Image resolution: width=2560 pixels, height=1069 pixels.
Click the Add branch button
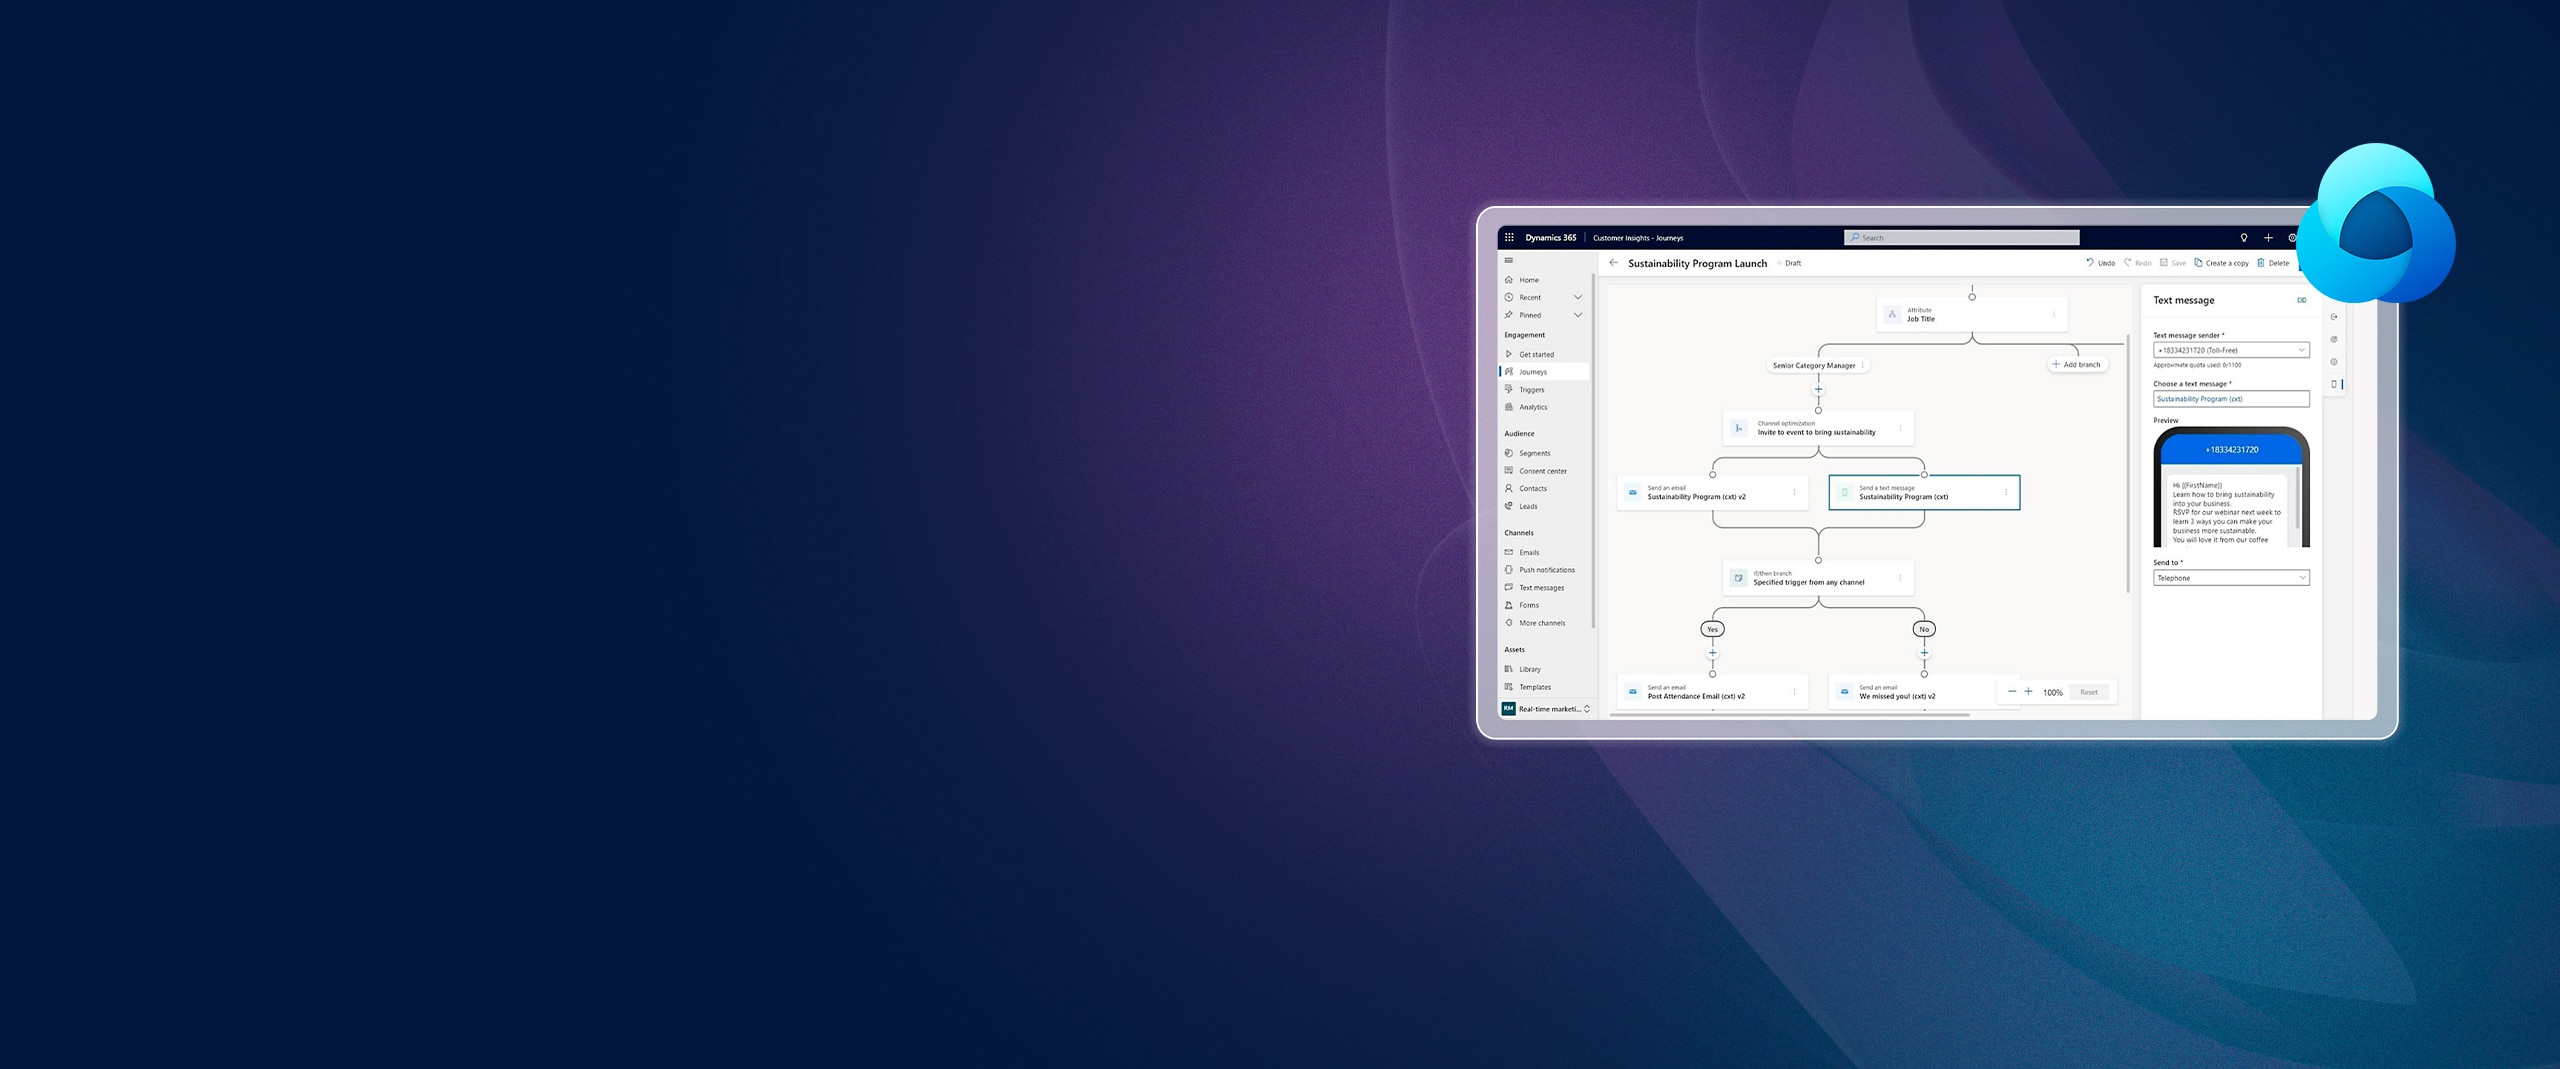[2078, 364]
